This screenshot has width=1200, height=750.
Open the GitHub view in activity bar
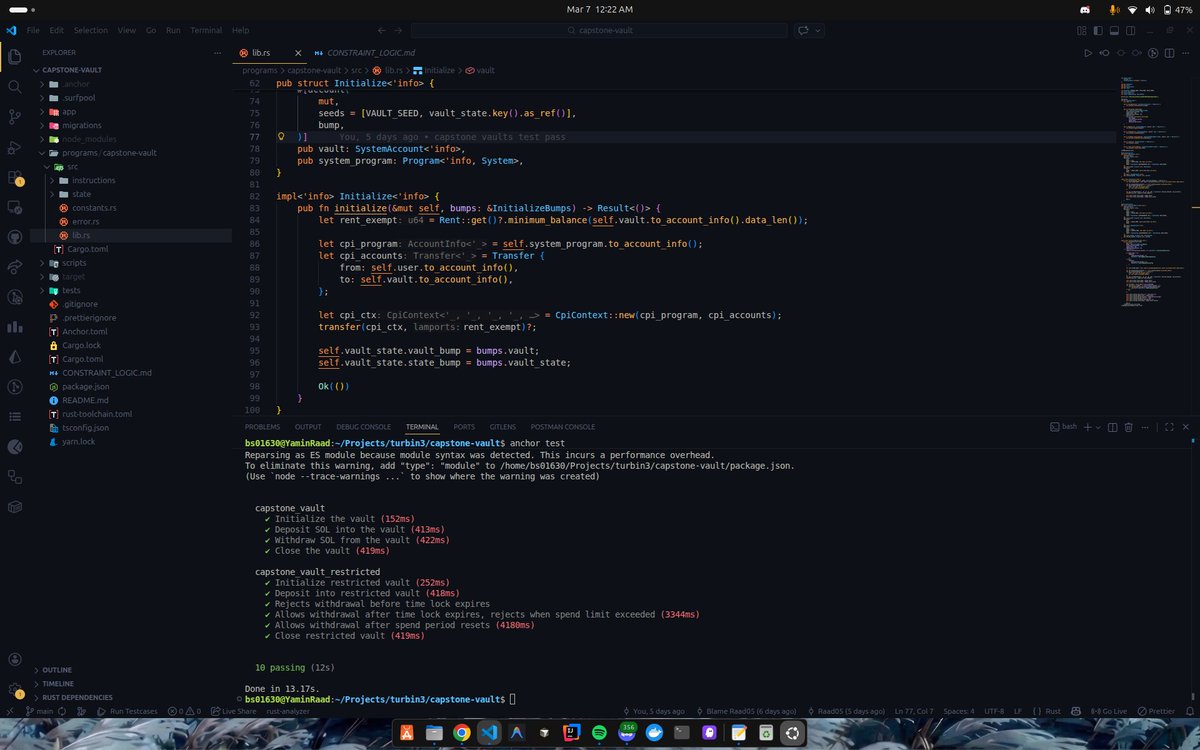pyautogui.click(x=15, y=237)
